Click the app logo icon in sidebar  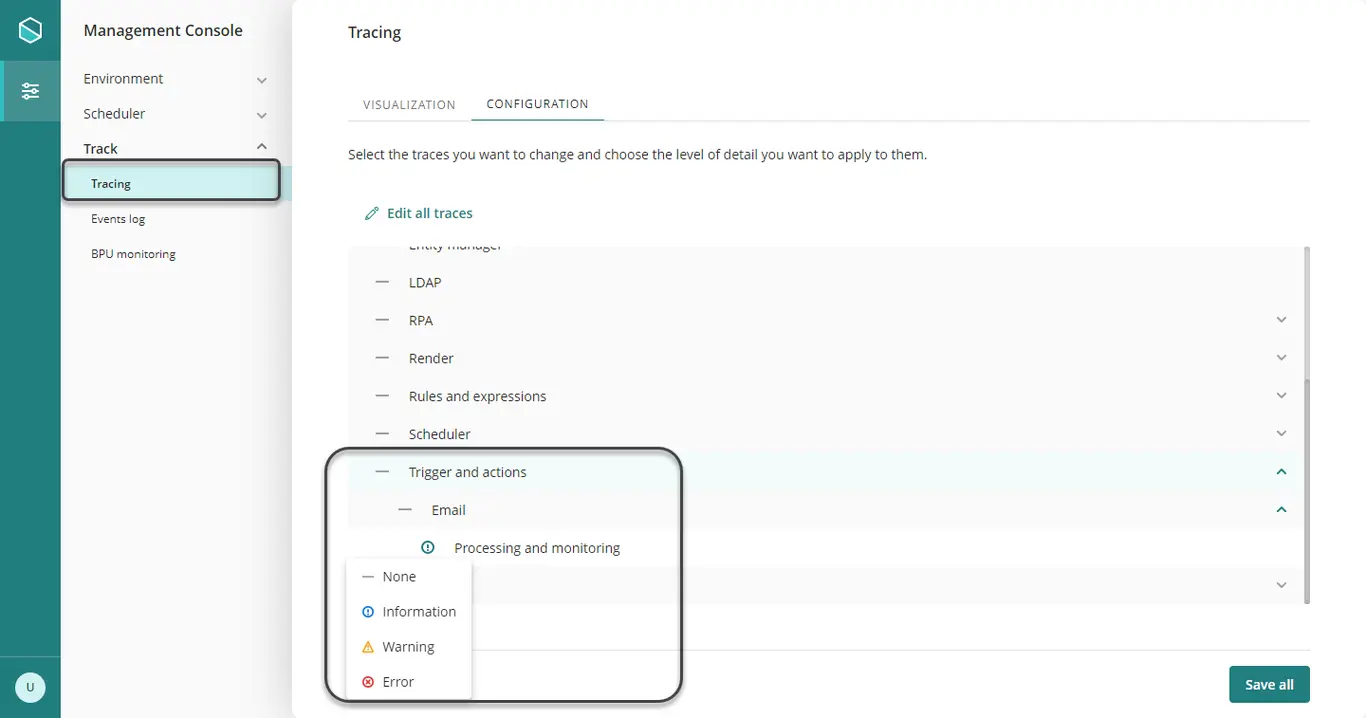pos(31,31)
